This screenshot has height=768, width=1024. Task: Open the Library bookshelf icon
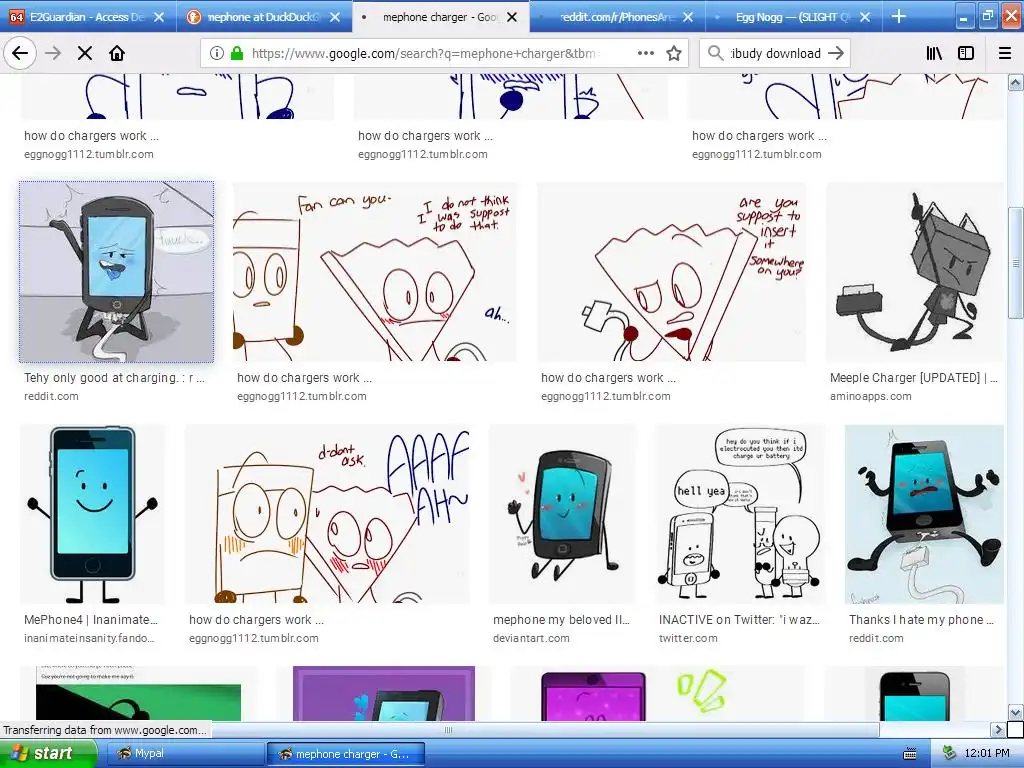tap(934, 54)
